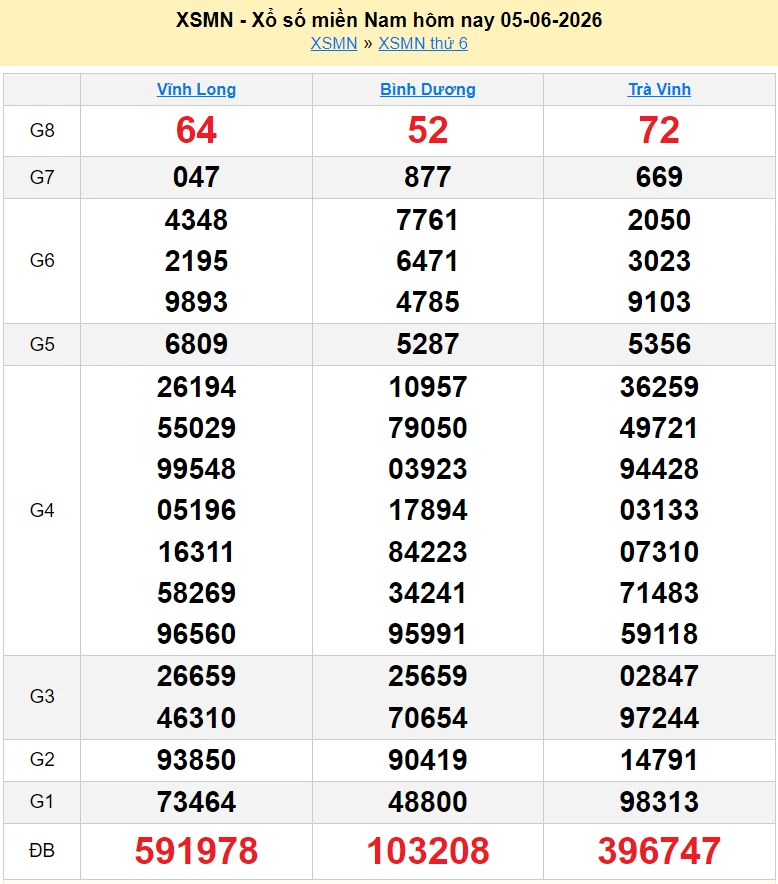Click G6 value 9893
Screen dimensions: 778x884
196,302
